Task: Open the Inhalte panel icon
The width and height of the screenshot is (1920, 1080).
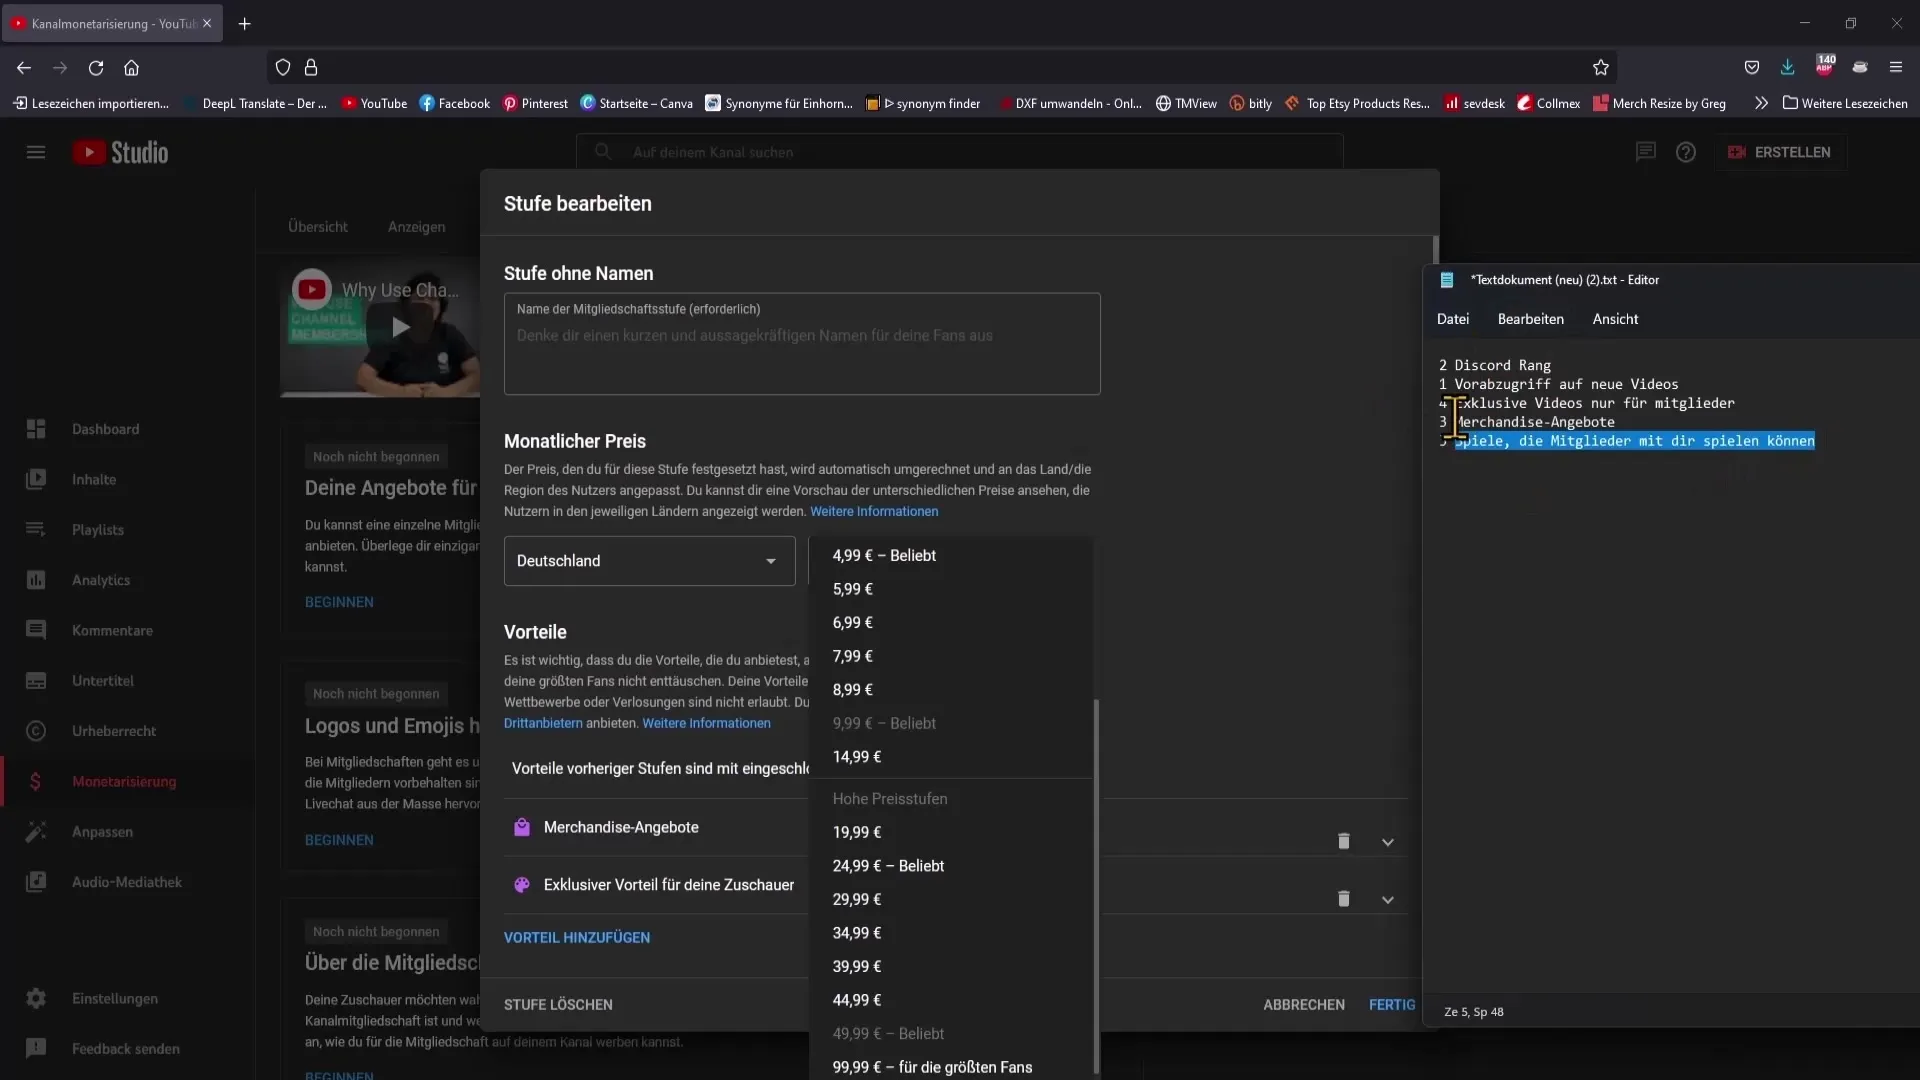Action: [34, 479]
